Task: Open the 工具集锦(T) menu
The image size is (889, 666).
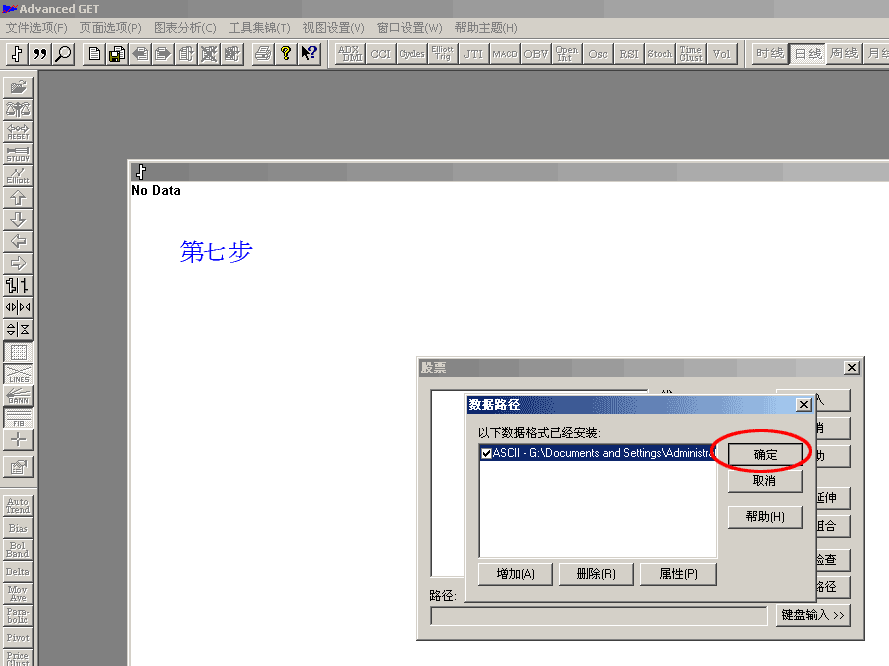Action: coord(260,28)
